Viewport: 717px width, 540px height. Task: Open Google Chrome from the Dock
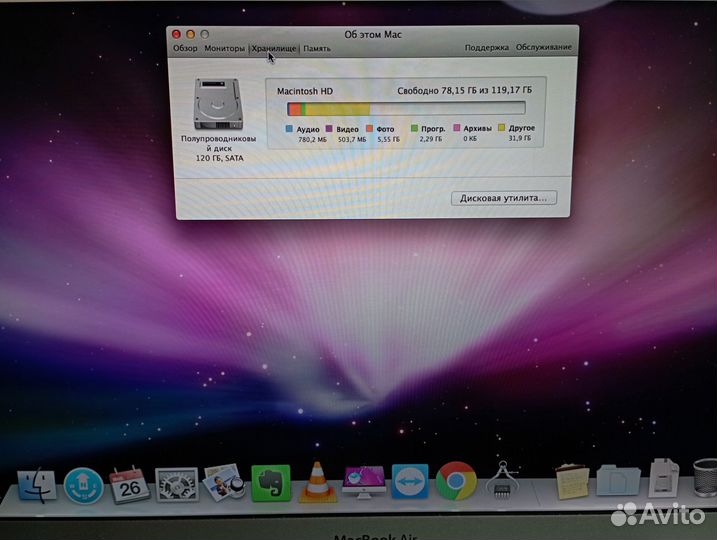pos(456,481)
